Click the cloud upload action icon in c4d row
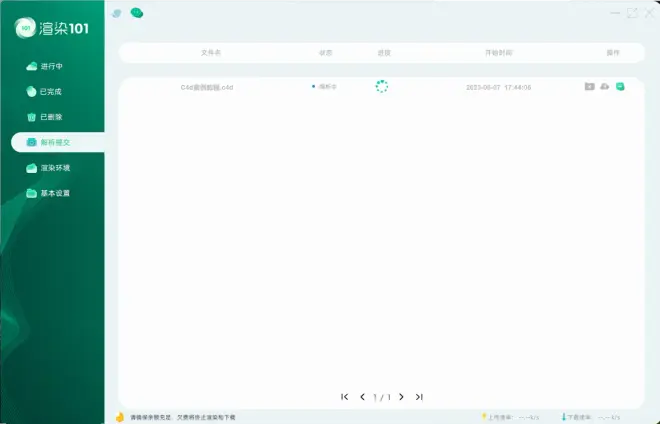The height and width of the screenshot is (424, 660). (604, 86)
